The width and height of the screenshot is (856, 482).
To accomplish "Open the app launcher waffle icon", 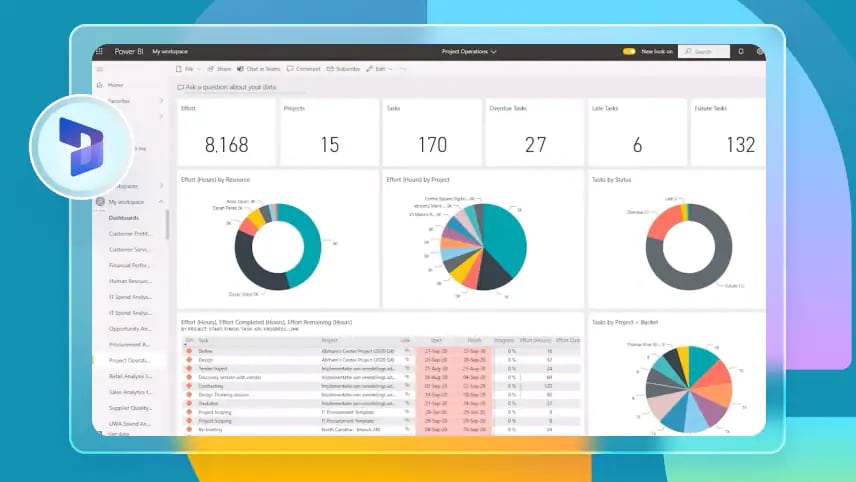I will (99, 51).
